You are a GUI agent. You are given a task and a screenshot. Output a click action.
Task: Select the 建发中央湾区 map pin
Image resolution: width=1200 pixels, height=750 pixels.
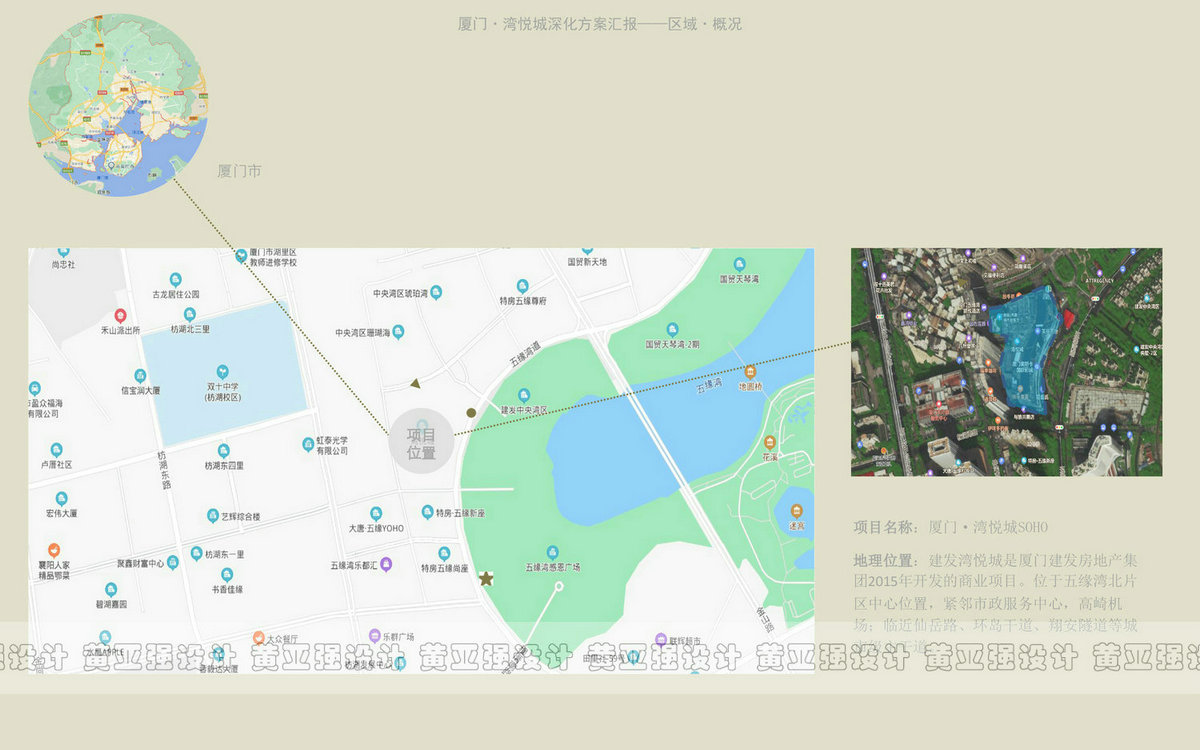pyautogui.click(x=524, y=395)
